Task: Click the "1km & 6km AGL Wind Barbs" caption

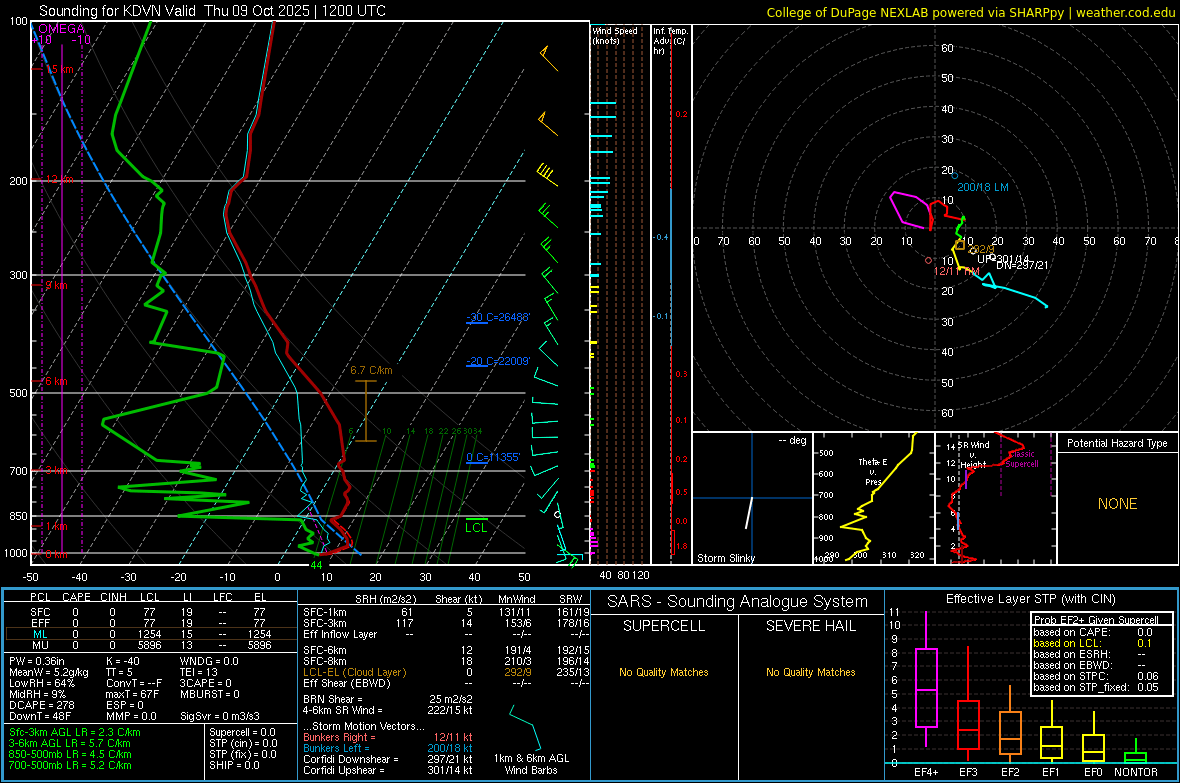Action: 531,764
